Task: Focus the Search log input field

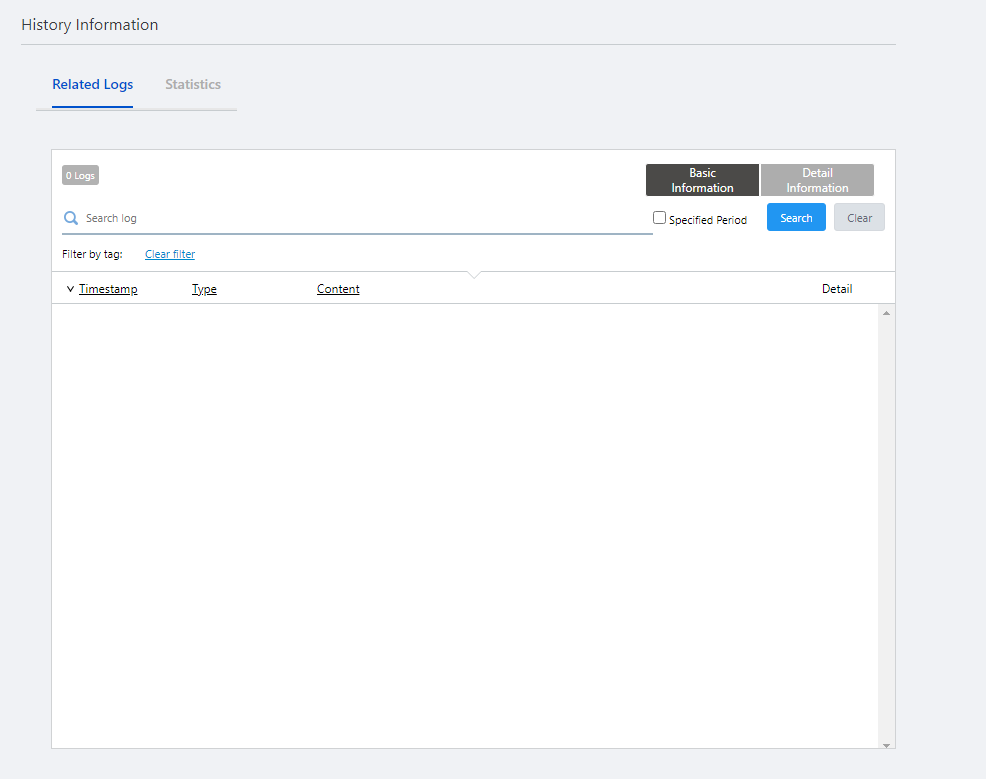Action: click(x=360, y=218)
